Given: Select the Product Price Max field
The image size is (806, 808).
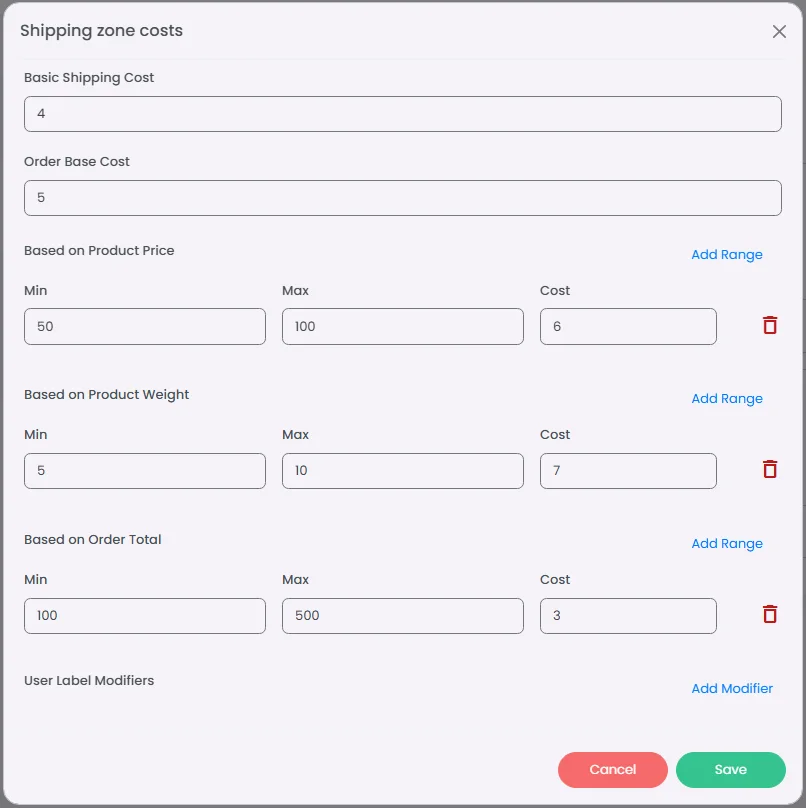Looking at the screenshot, I should click(402, 327).
